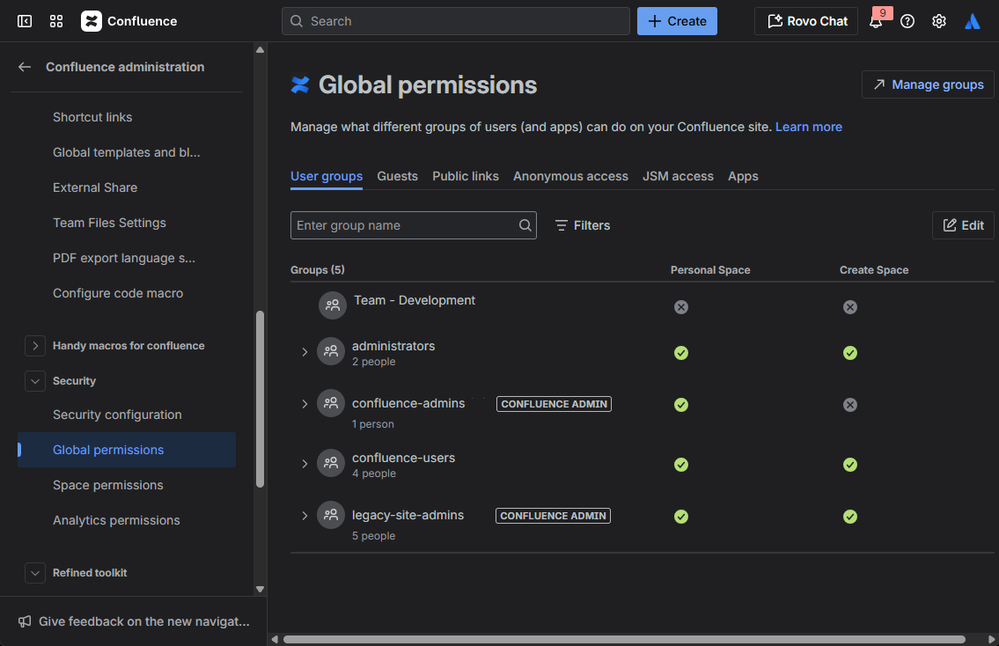Switch to the Anonymous access tab

pyautogui.click(x=571, y=176)
